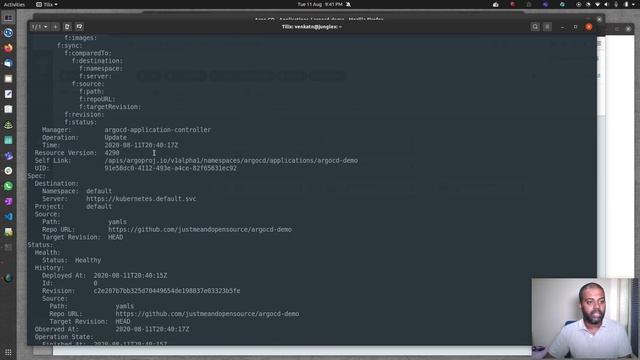Open Visual Studio Code from the dock

[8, 217]
